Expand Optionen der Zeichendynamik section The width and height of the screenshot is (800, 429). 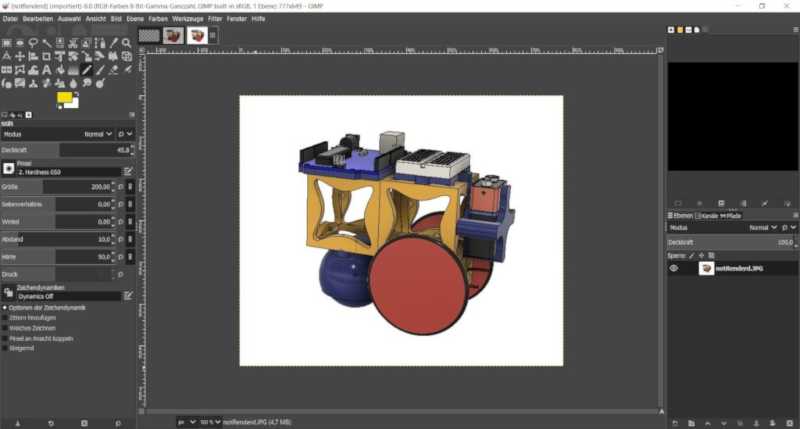5,308
